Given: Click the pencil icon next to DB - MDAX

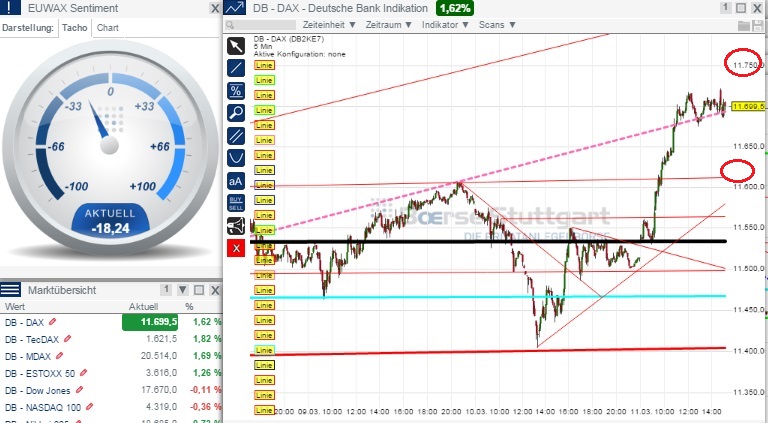Looking at the screenshot, I should coord(60,356).
